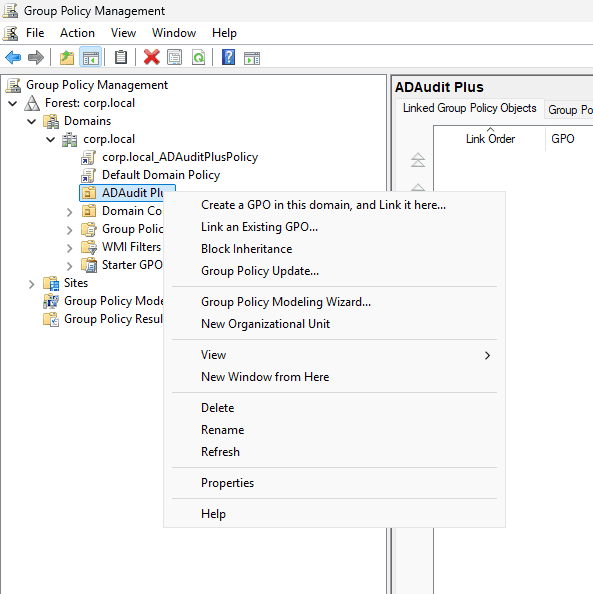Image resolution: width=593 pixels, height=594 pixels.
Task: Open the View submenu arrow
Action: [487, 355]
